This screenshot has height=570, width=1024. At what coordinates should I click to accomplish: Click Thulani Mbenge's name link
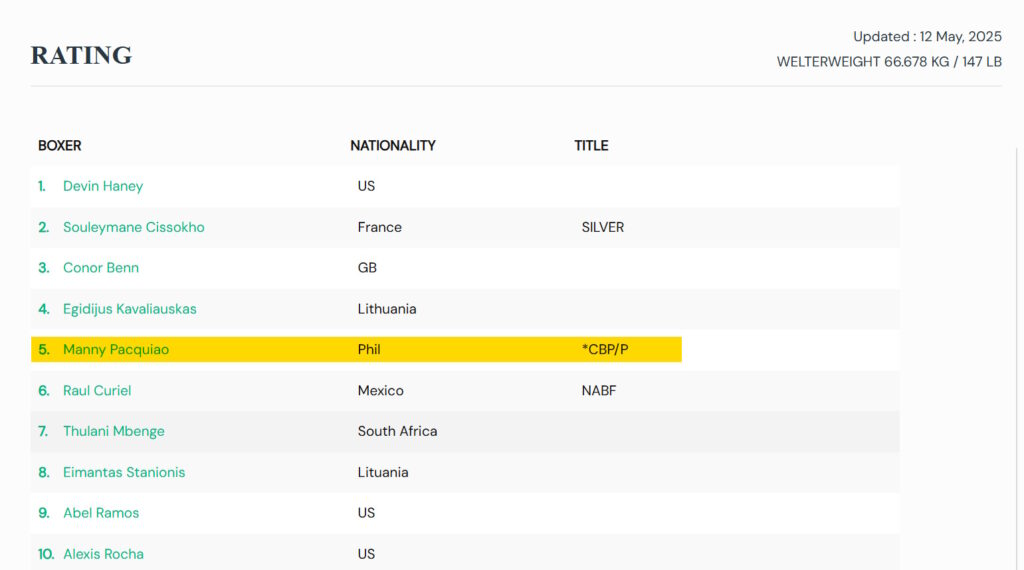coord(114,432)
